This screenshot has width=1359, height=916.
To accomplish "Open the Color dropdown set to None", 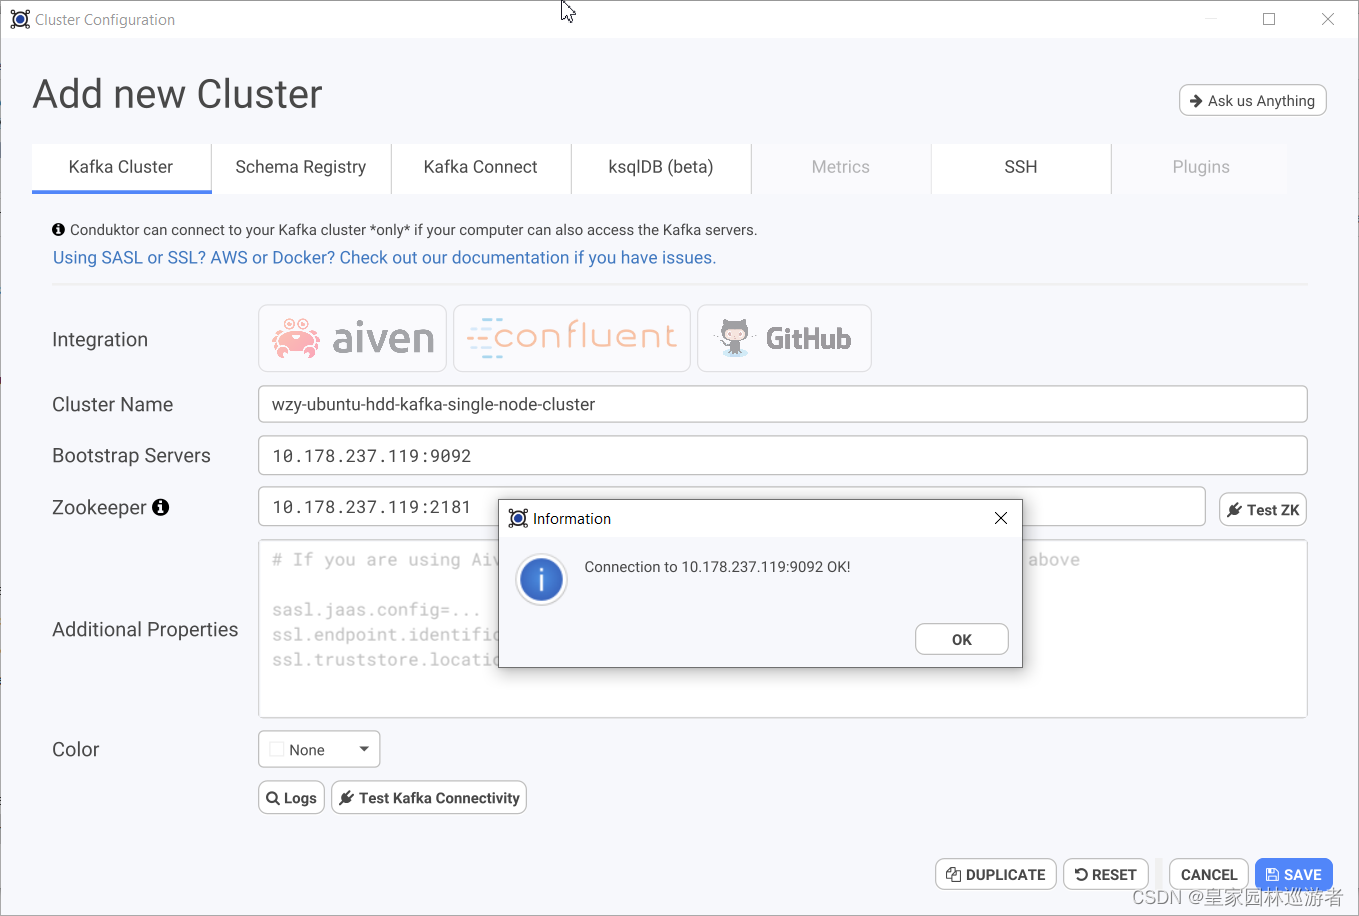I will tap(319, 749).
